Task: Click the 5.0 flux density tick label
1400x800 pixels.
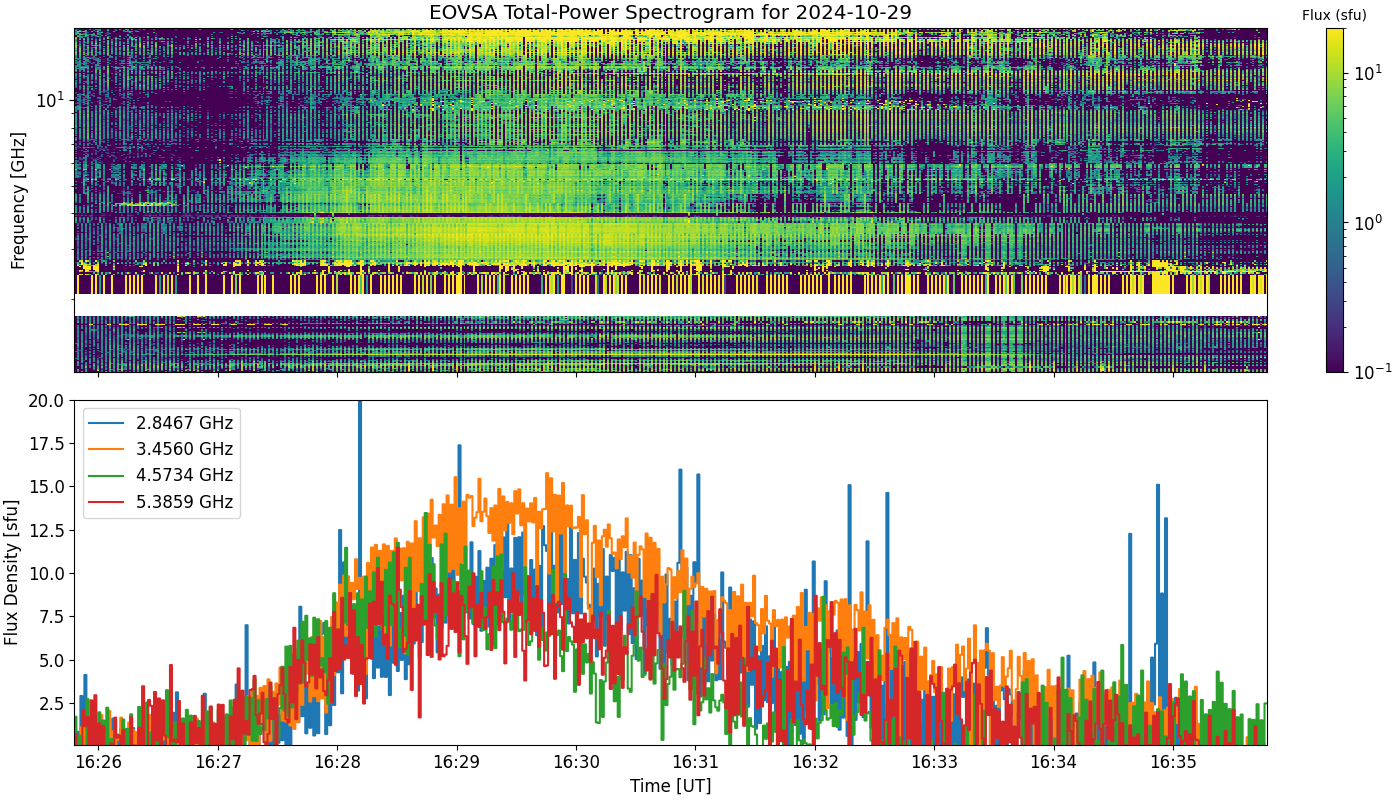Action: click(x=54, y=661)
